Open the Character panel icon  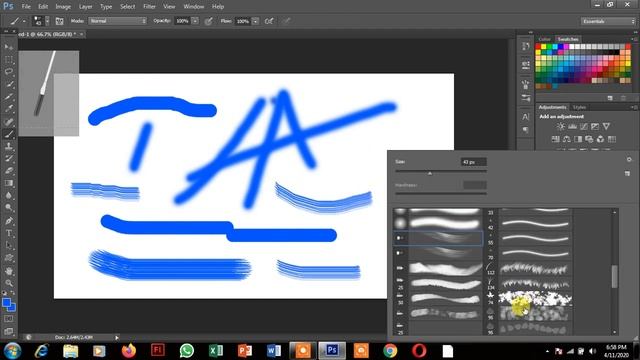[526, 117]
